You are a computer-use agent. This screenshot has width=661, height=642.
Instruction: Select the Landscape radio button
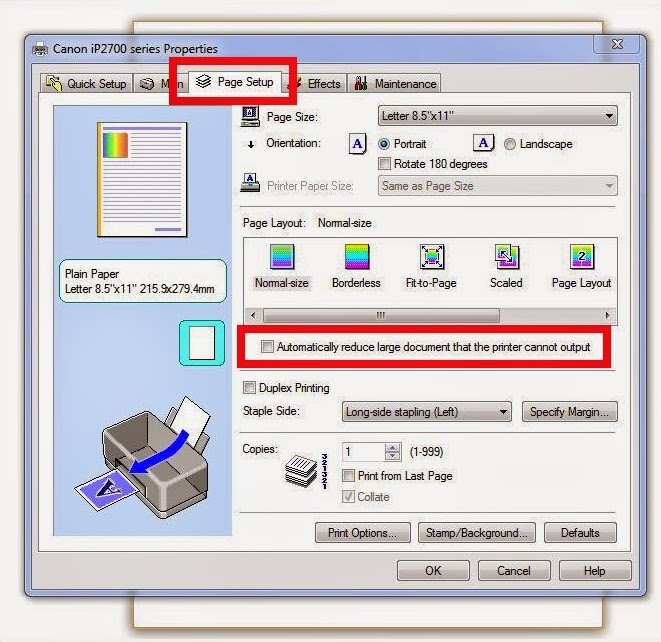click(510, 144)
